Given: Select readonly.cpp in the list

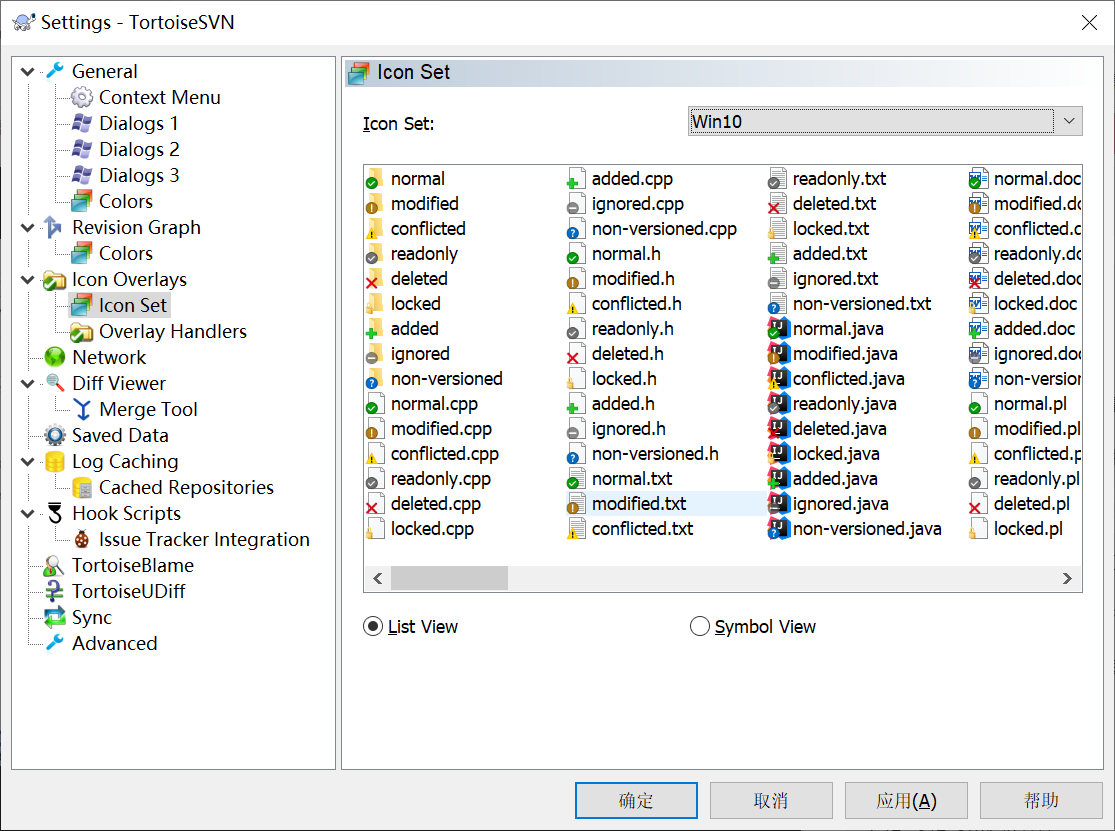Looking at the screenshot, I should tap(441, 479).
